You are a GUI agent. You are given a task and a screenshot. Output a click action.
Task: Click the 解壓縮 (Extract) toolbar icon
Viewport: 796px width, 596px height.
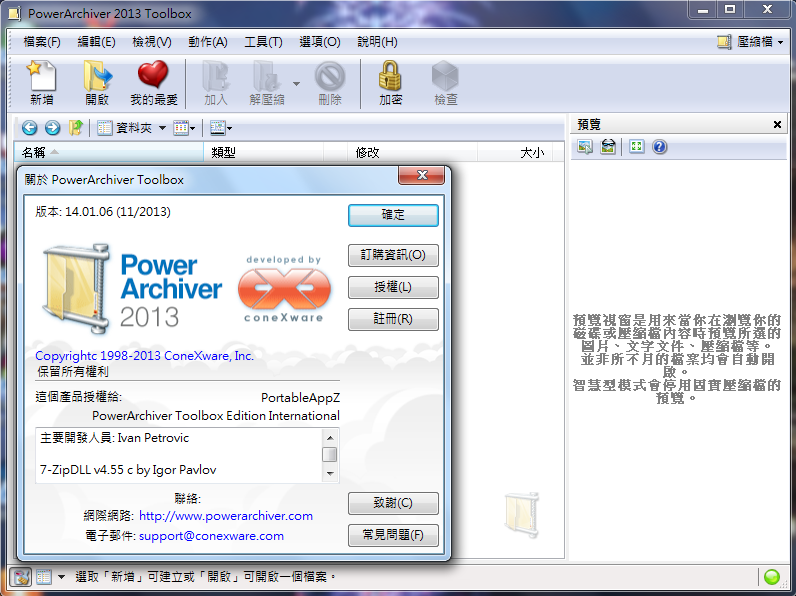[x=267, y=83]
